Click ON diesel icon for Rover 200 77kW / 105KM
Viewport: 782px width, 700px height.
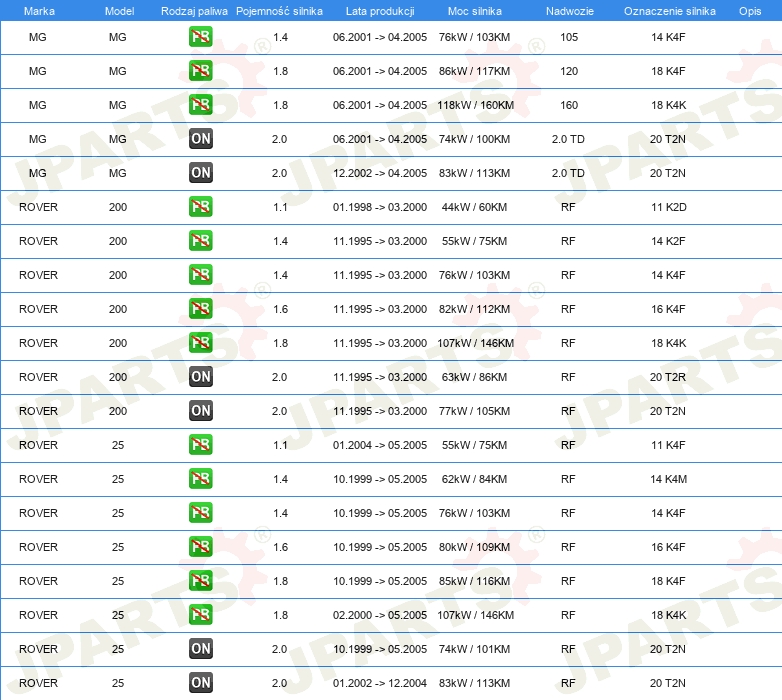point(200,411)
